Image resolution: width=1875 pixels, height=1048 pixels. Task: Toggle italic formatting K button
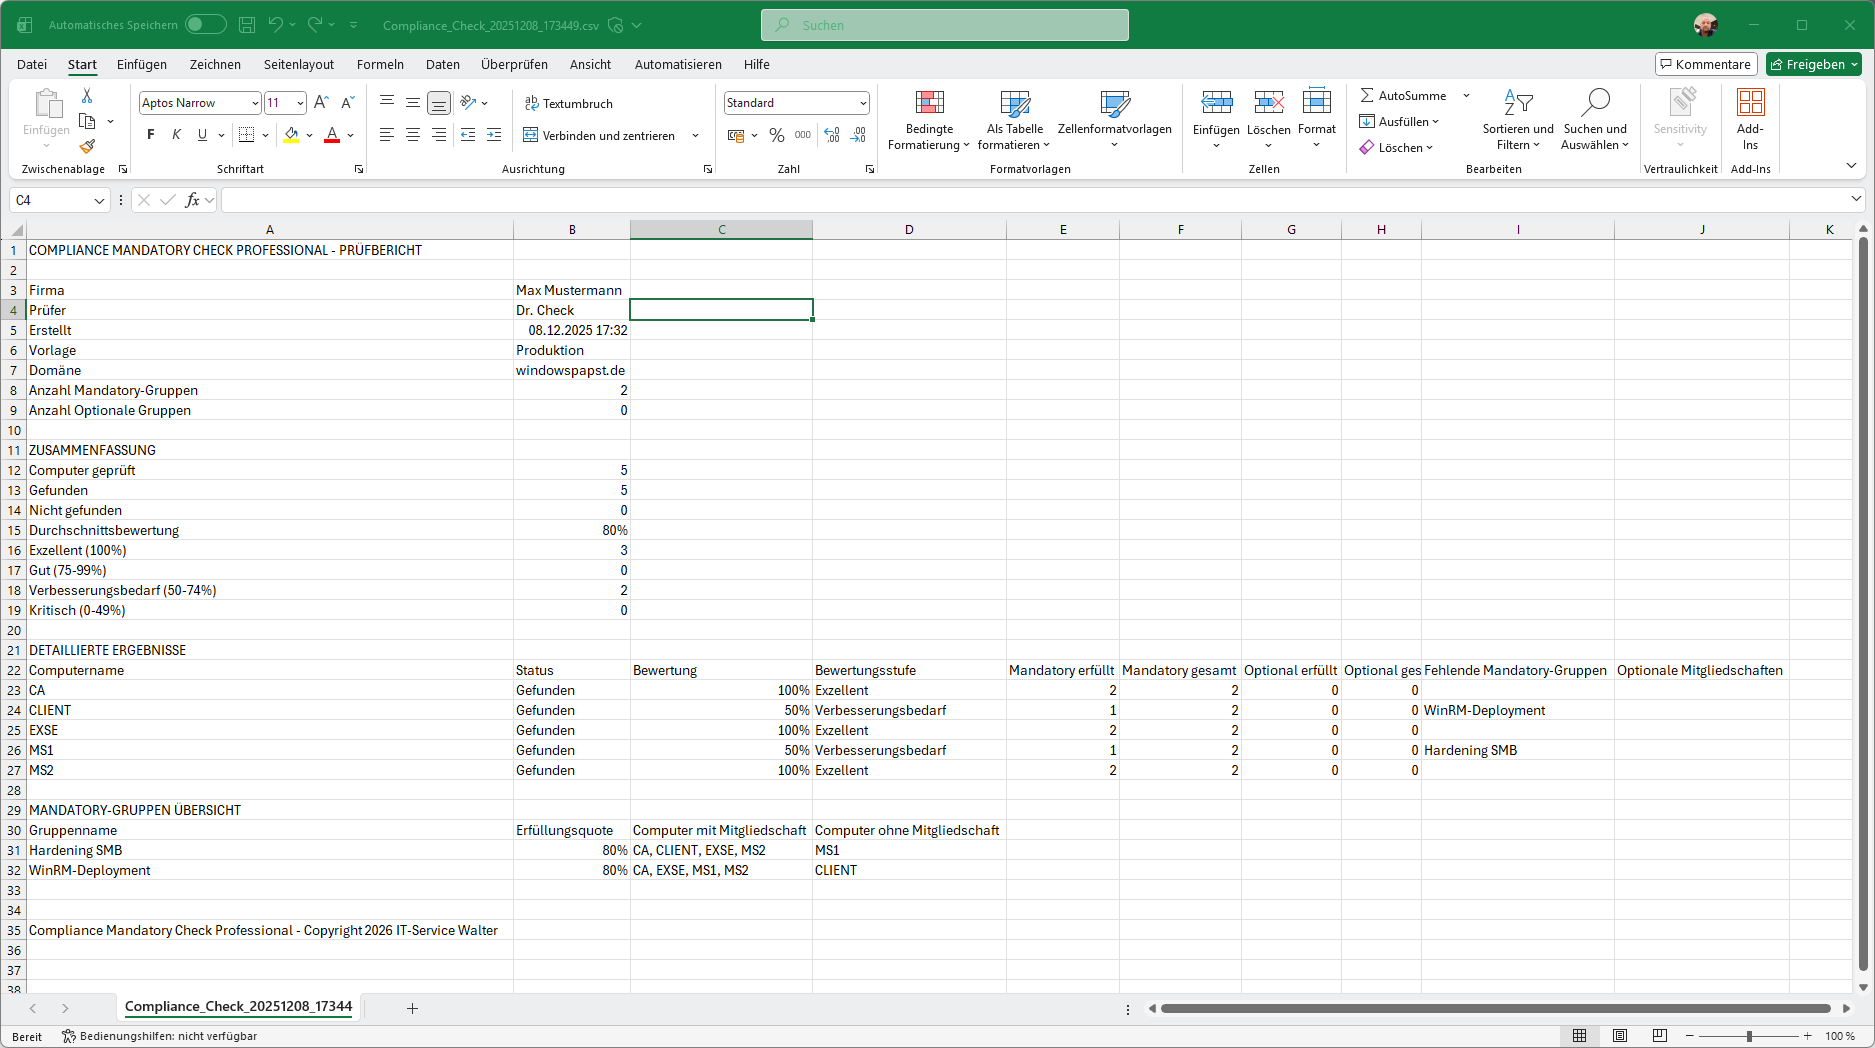pos(177,135)
